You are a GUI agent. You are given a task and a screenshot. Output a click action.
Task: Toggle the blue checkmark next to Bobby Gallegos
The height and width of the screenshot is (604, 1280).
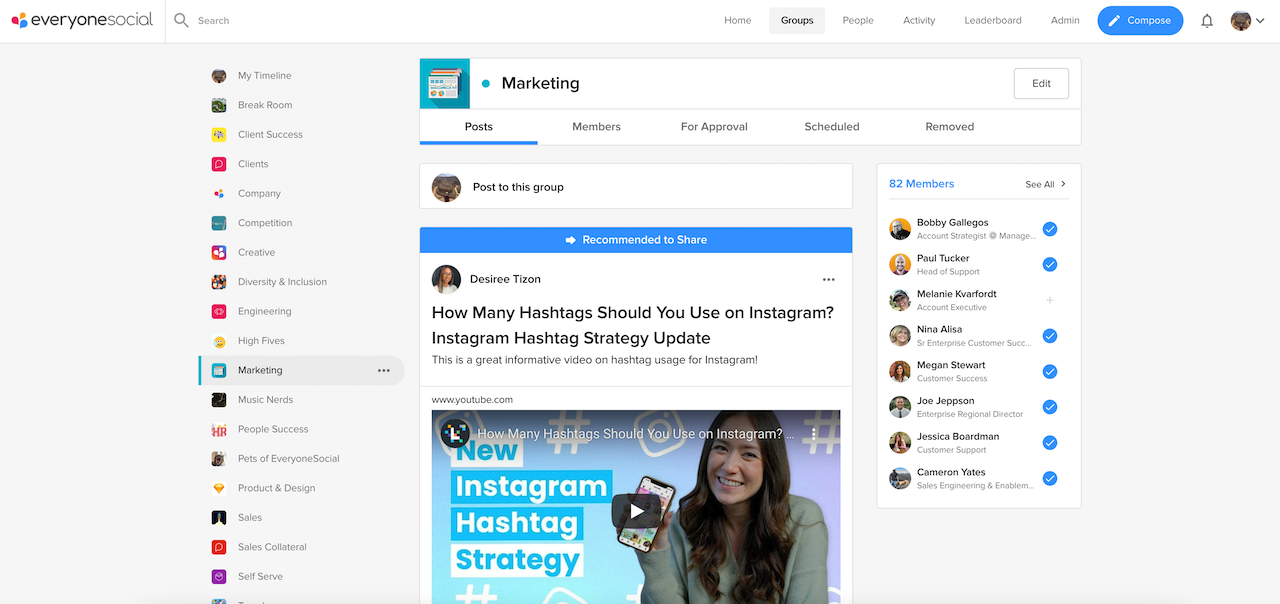pos(1049,229)
